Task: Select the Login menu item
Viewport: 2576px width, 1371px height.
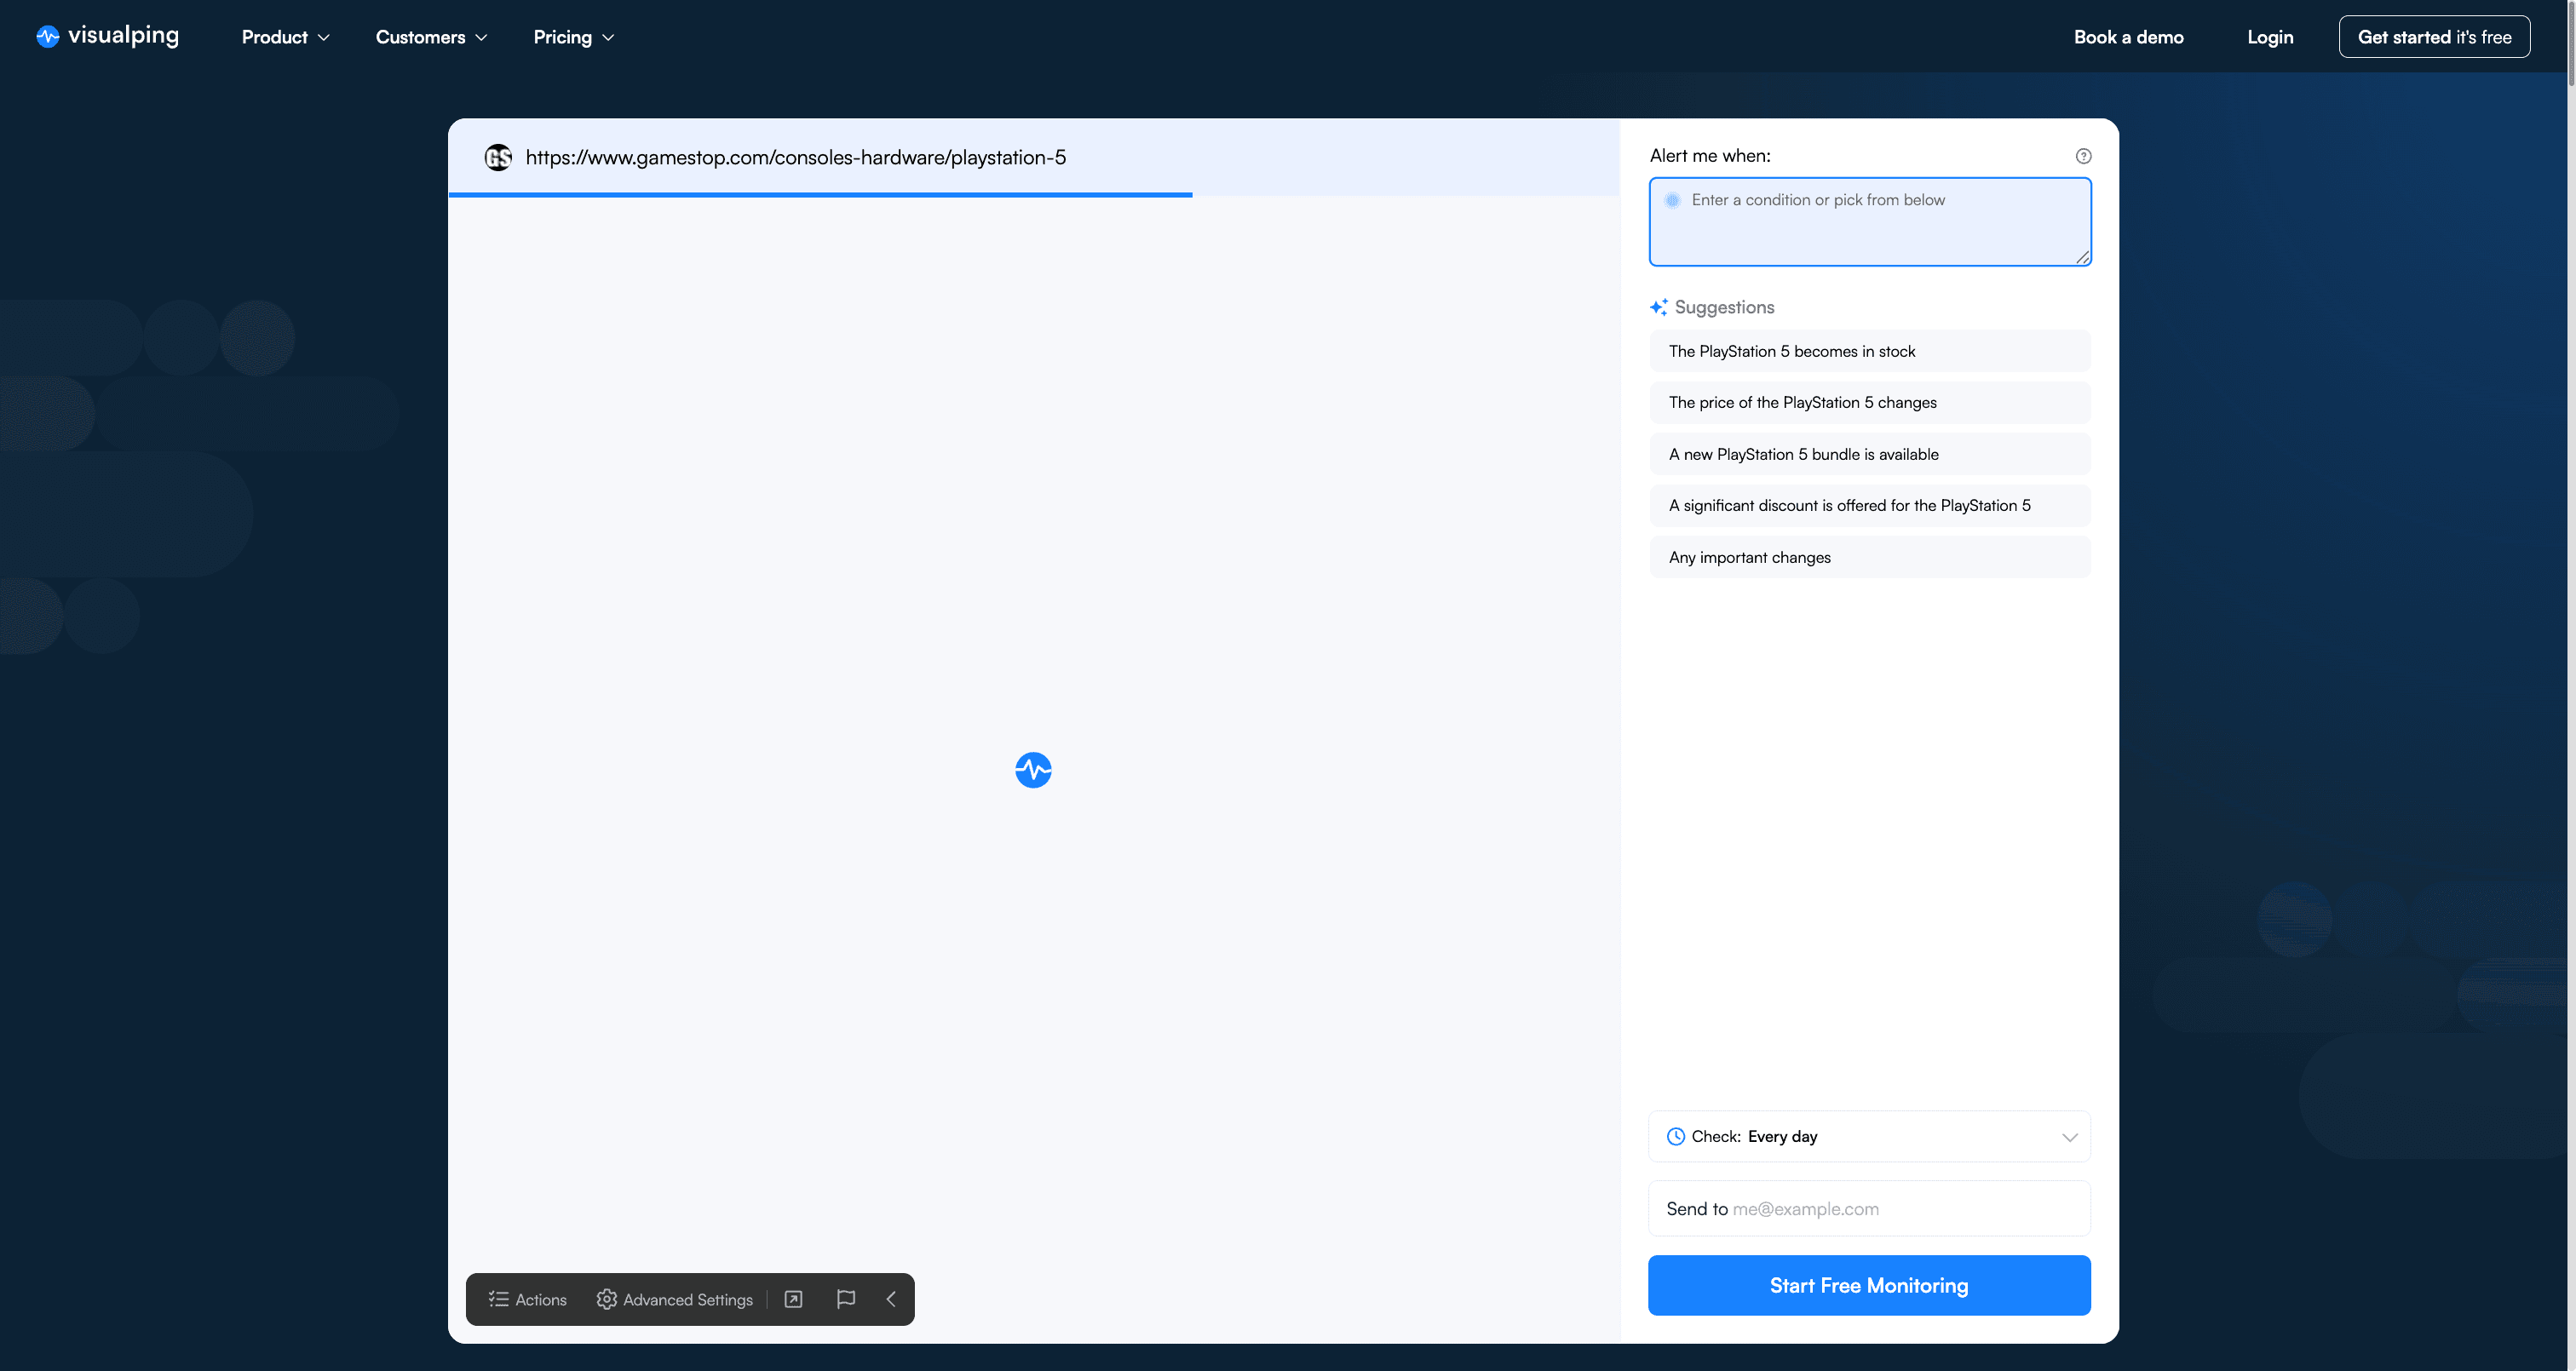Action: tap(2269, 36)
